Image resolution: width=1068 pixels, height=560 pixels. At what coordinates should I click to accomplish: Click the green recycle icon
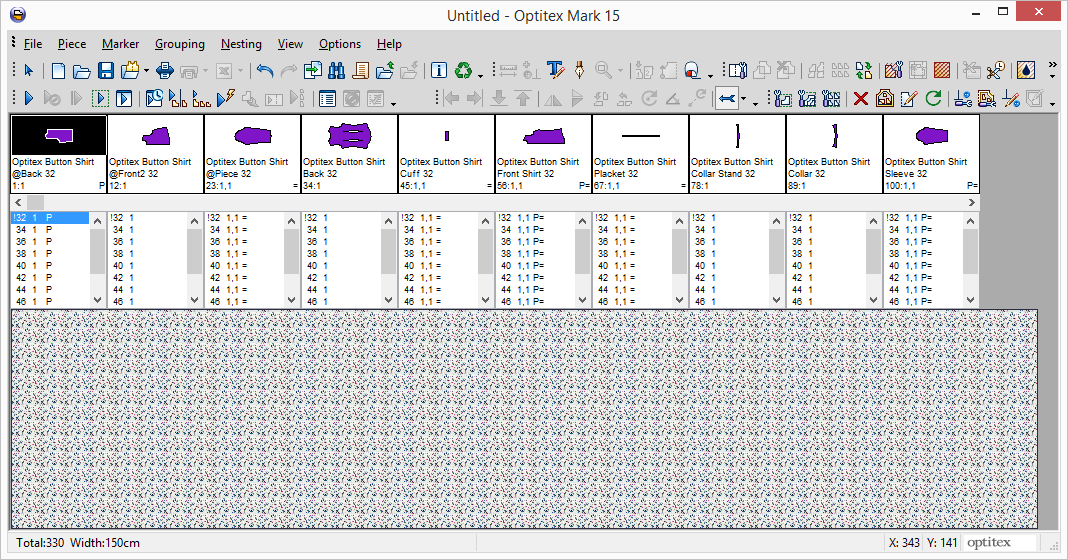coord(463,70)
